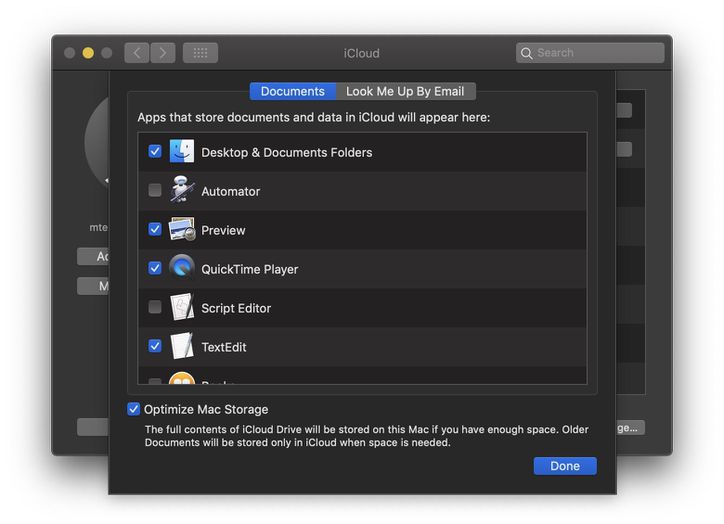Click the Preview app icon
Image resolution: width=724 pixels, height=524 pixels.
pyautogui.click(x=181, y=229)
